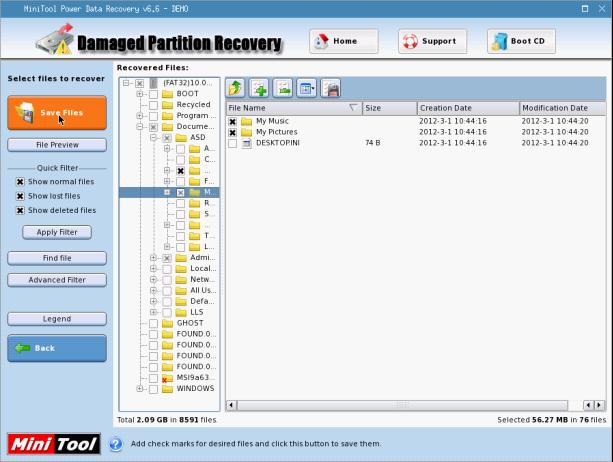The width and height of the screenshot is (613, 462).
Task: Click the Size column header
Action: 389,108
